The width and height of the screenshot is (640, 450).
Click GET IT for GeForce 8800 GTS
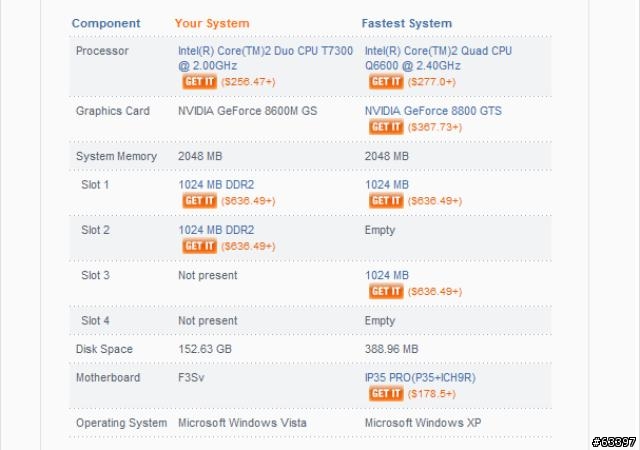pos(386,127)
